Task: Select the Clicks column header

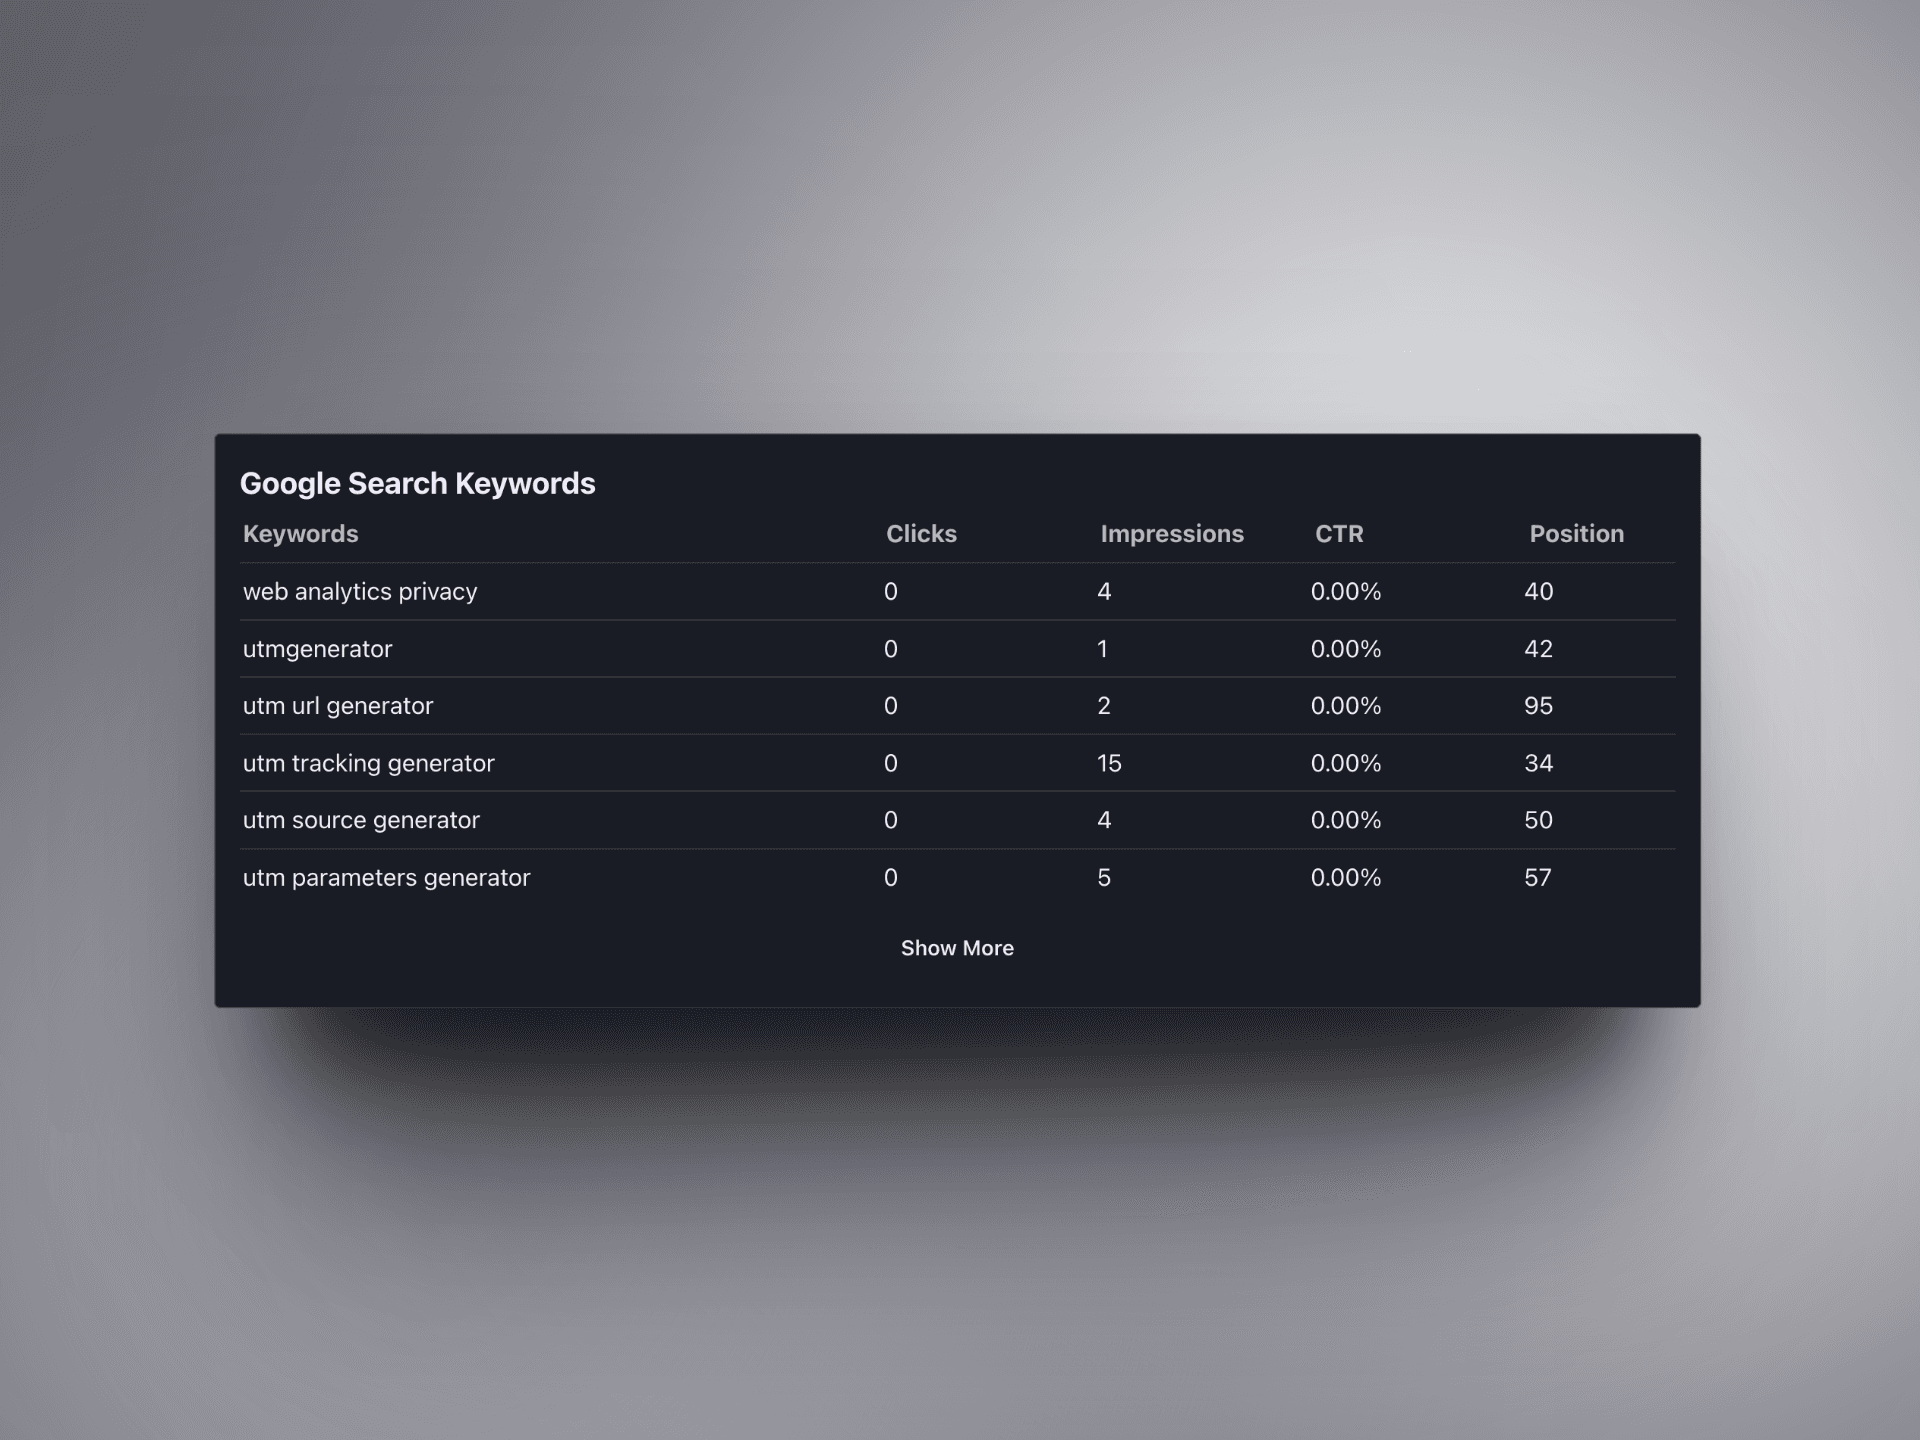Action: (921, 534)
